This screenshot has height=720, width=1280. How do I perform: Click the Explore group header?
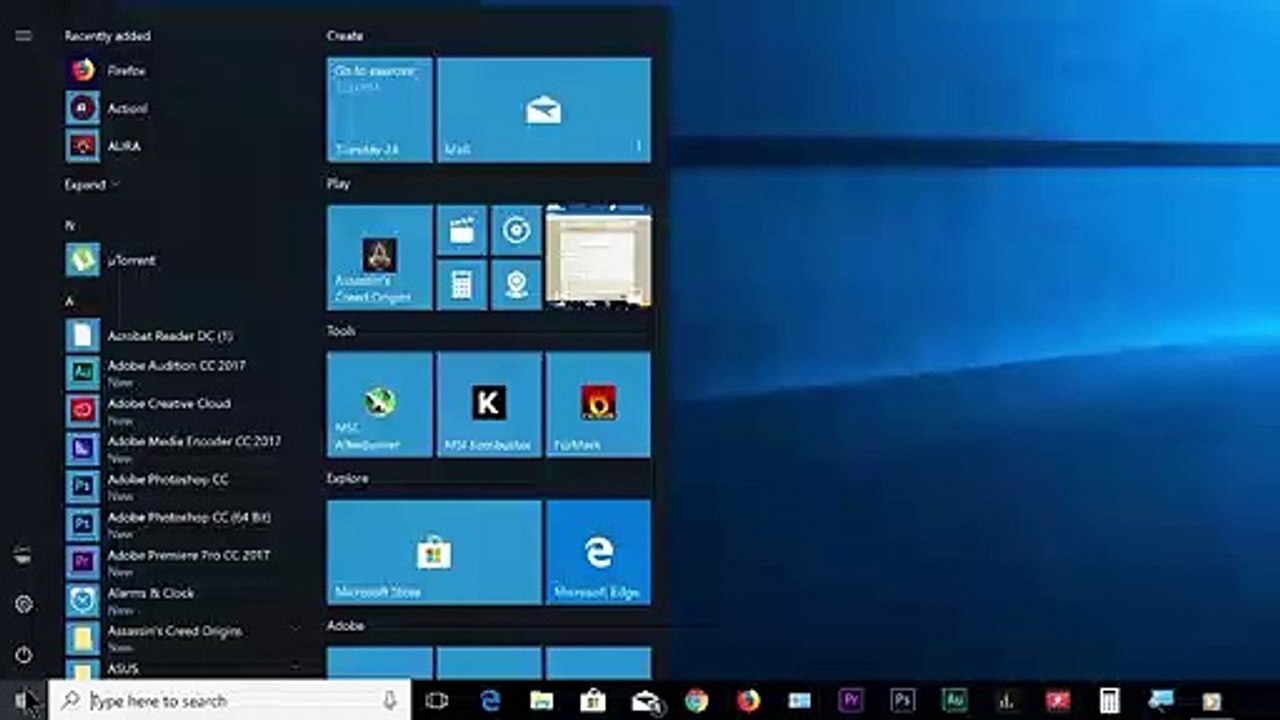point(348,479)
